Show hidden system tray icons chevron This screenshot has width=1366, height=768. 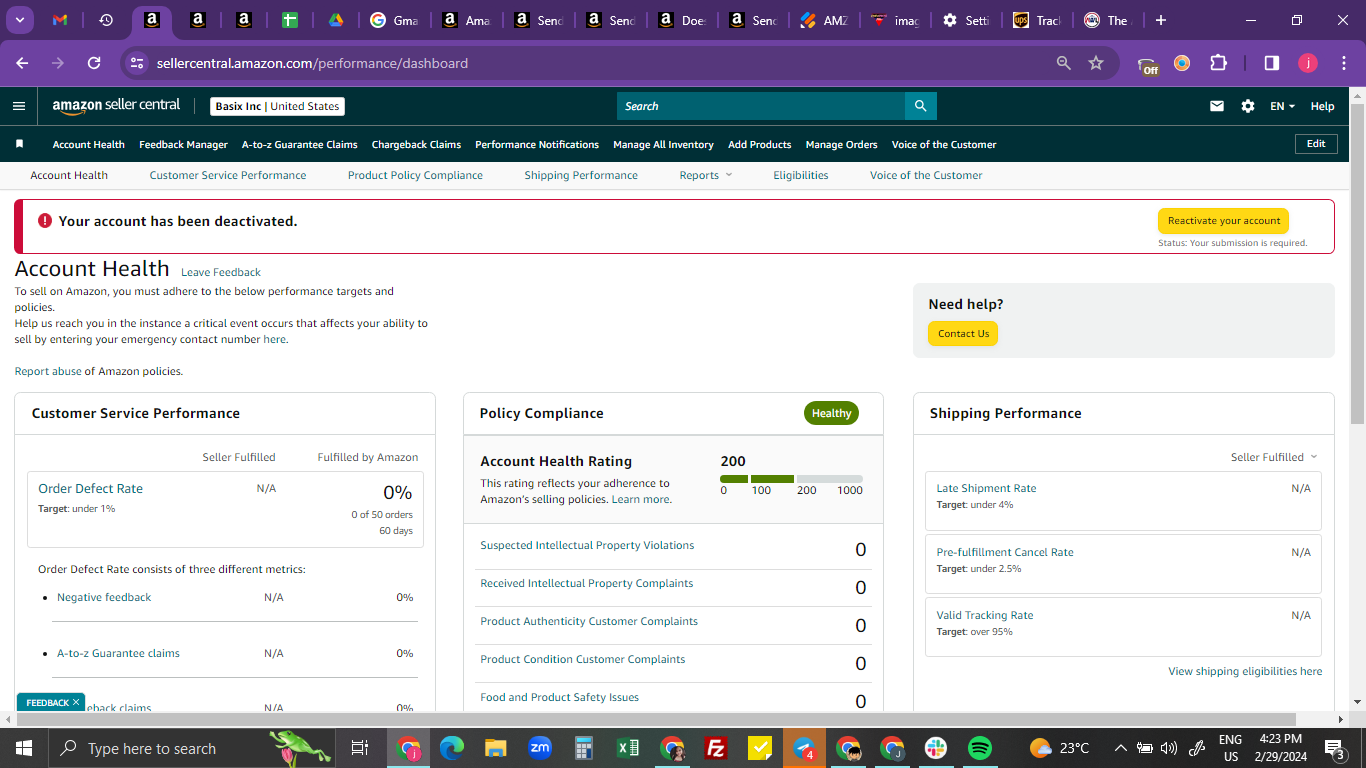(1121, 748)
